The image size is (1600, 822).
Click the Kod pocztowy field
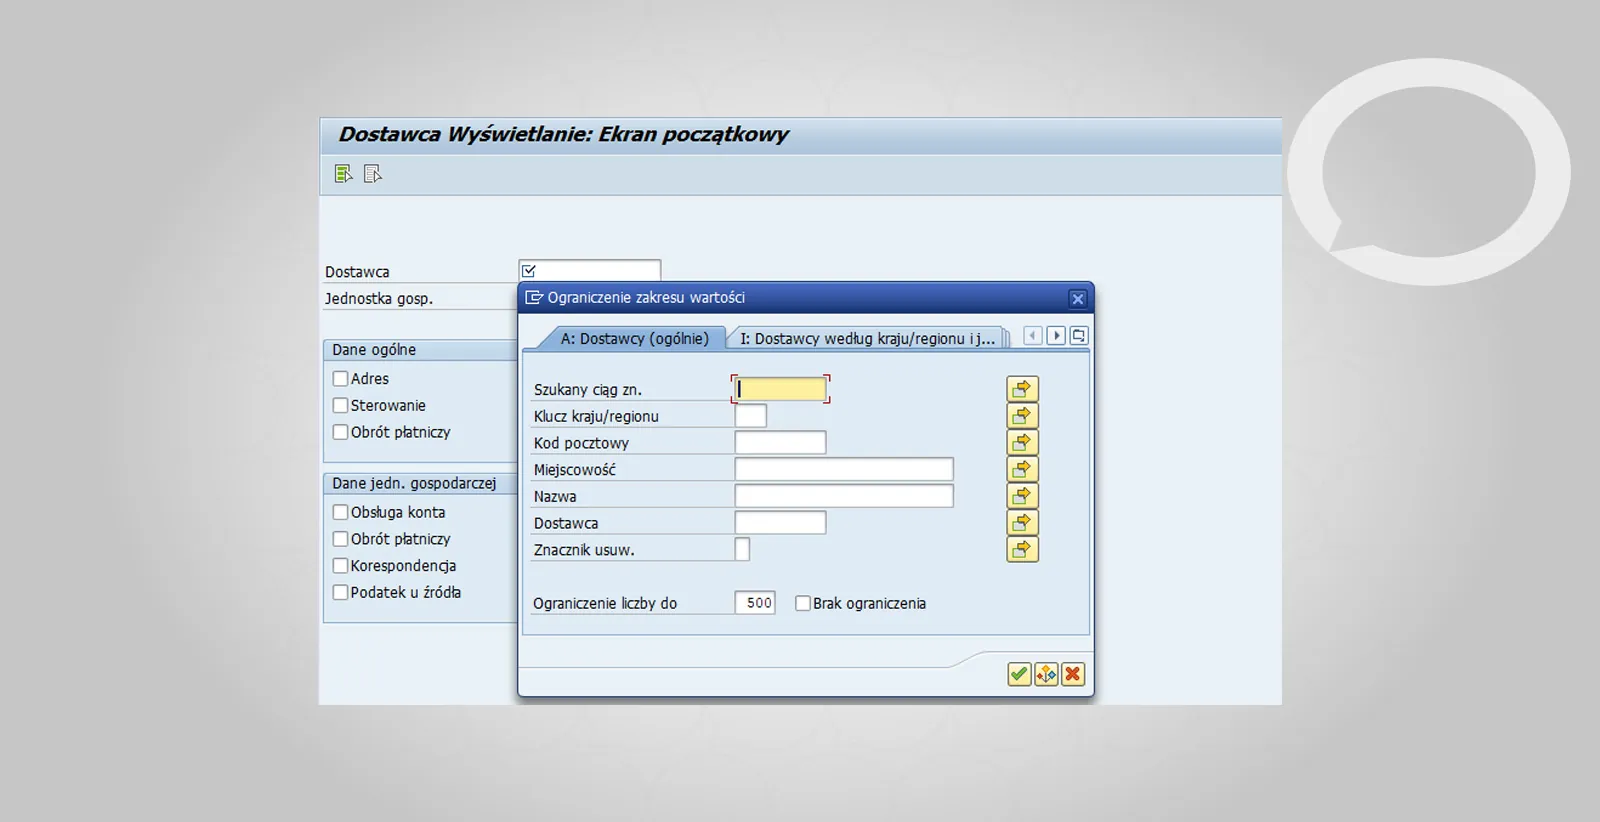pyautogui.click(x=780, y=443)
